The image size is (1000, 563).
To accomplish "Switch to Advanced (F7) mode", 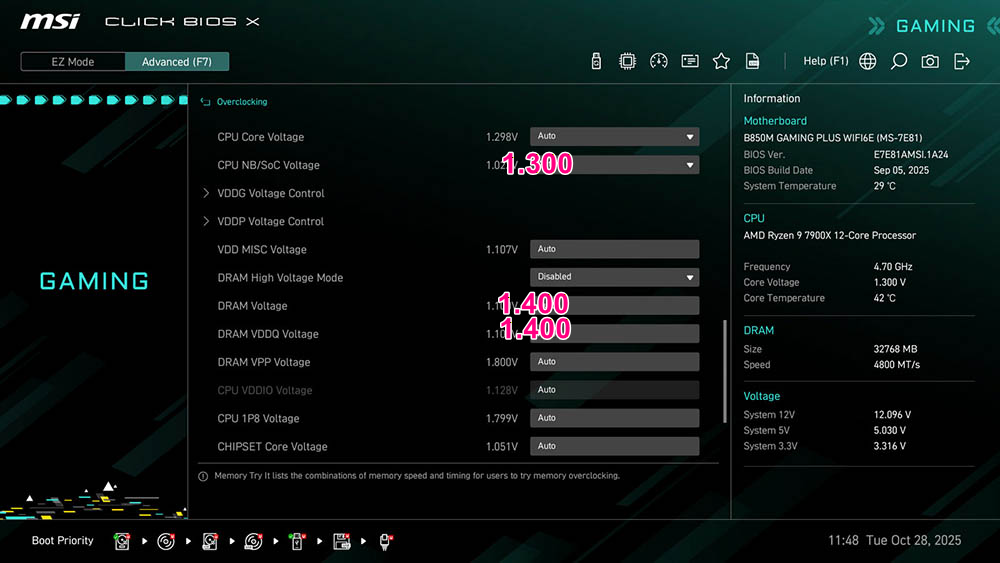I will point(177,62).
